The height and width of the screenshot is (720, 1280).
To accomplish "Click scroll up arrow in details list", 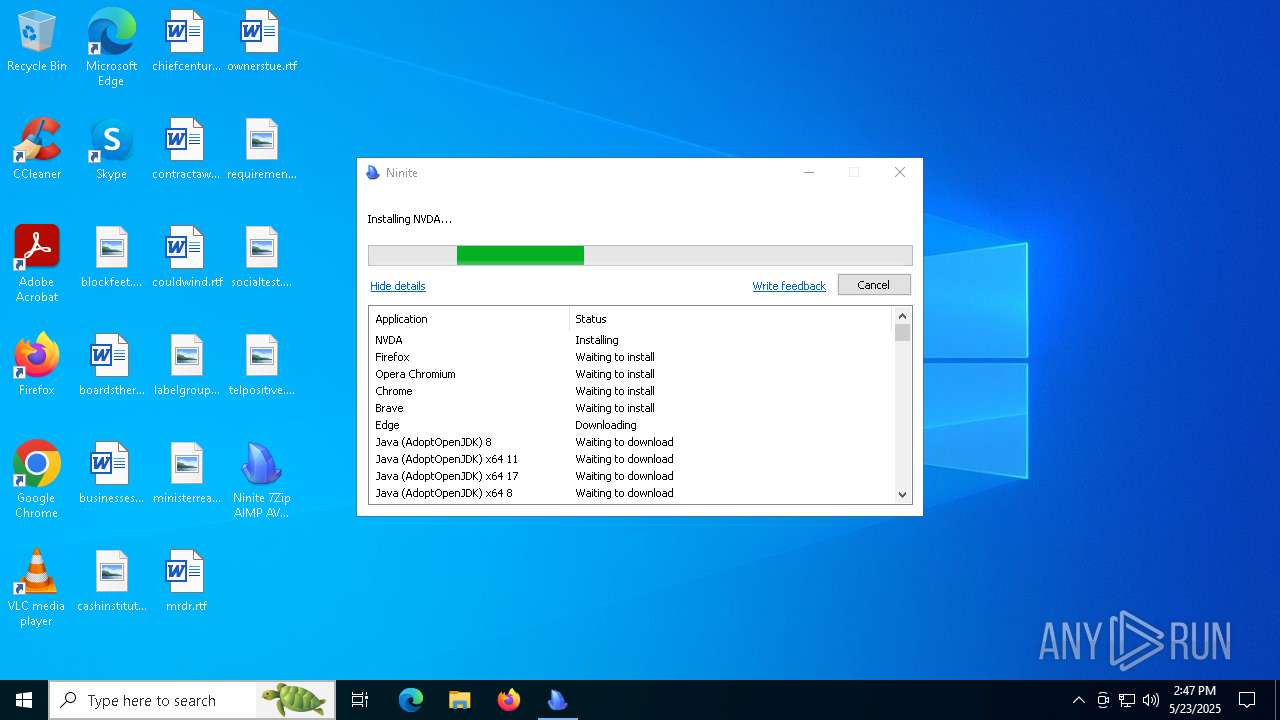I will pyautogui.click(x=902, y=316).
